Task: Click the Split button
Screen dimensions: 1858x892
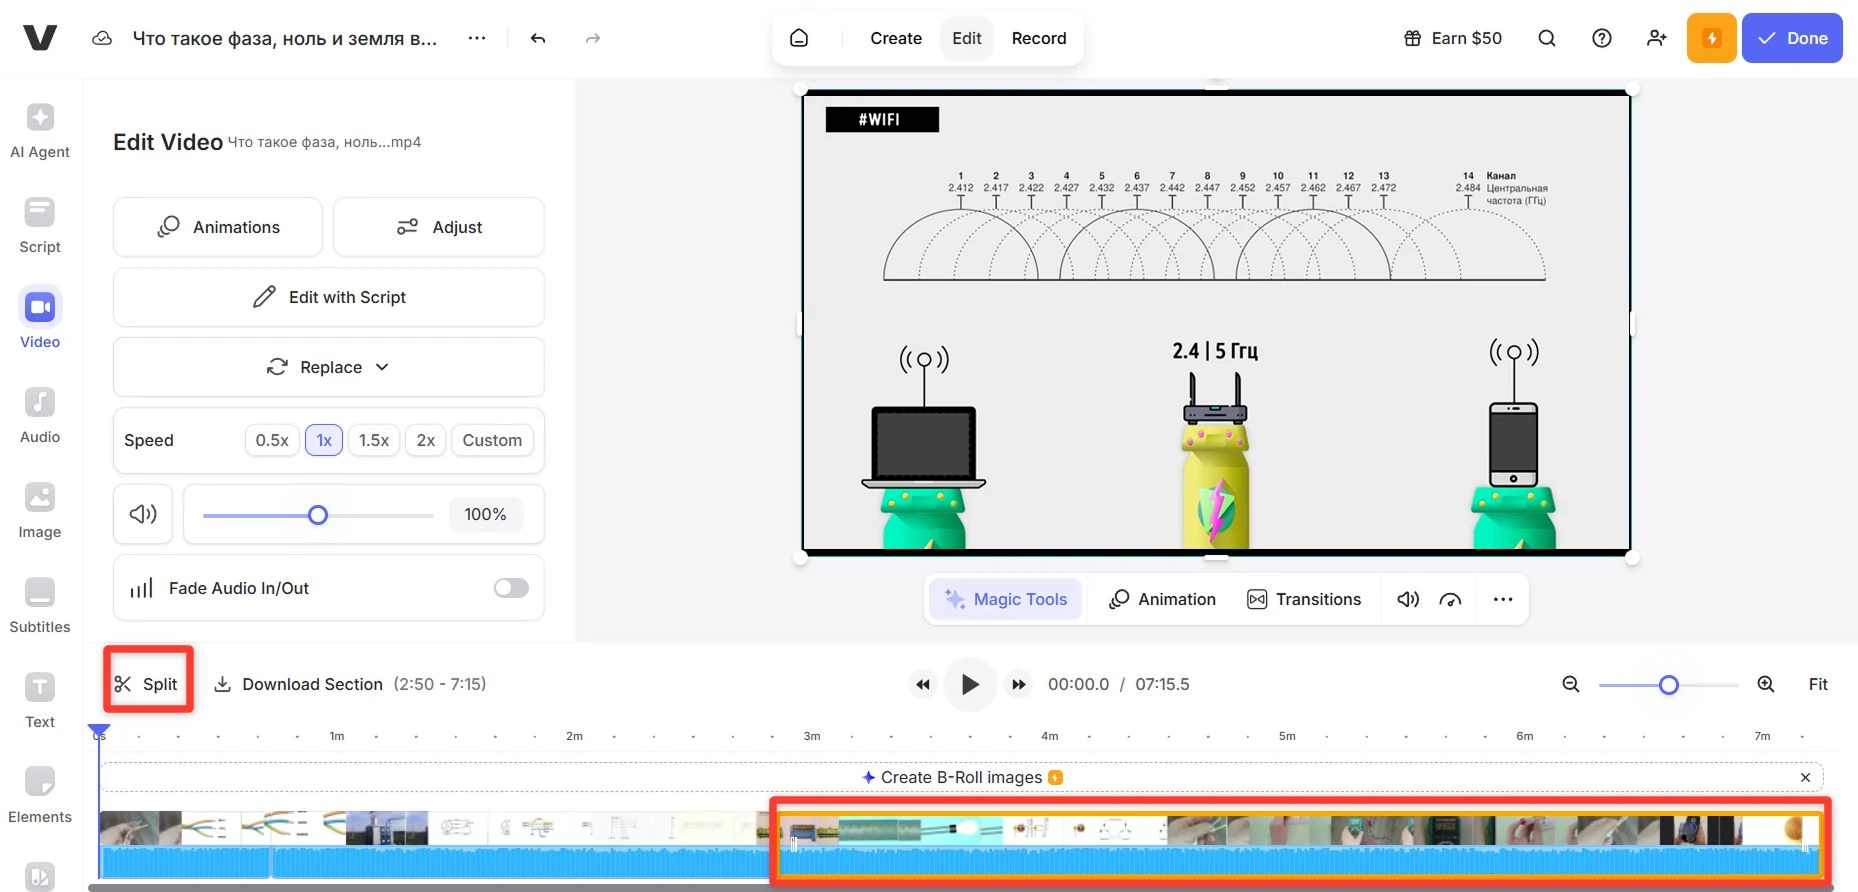Action: coord(147,684)
